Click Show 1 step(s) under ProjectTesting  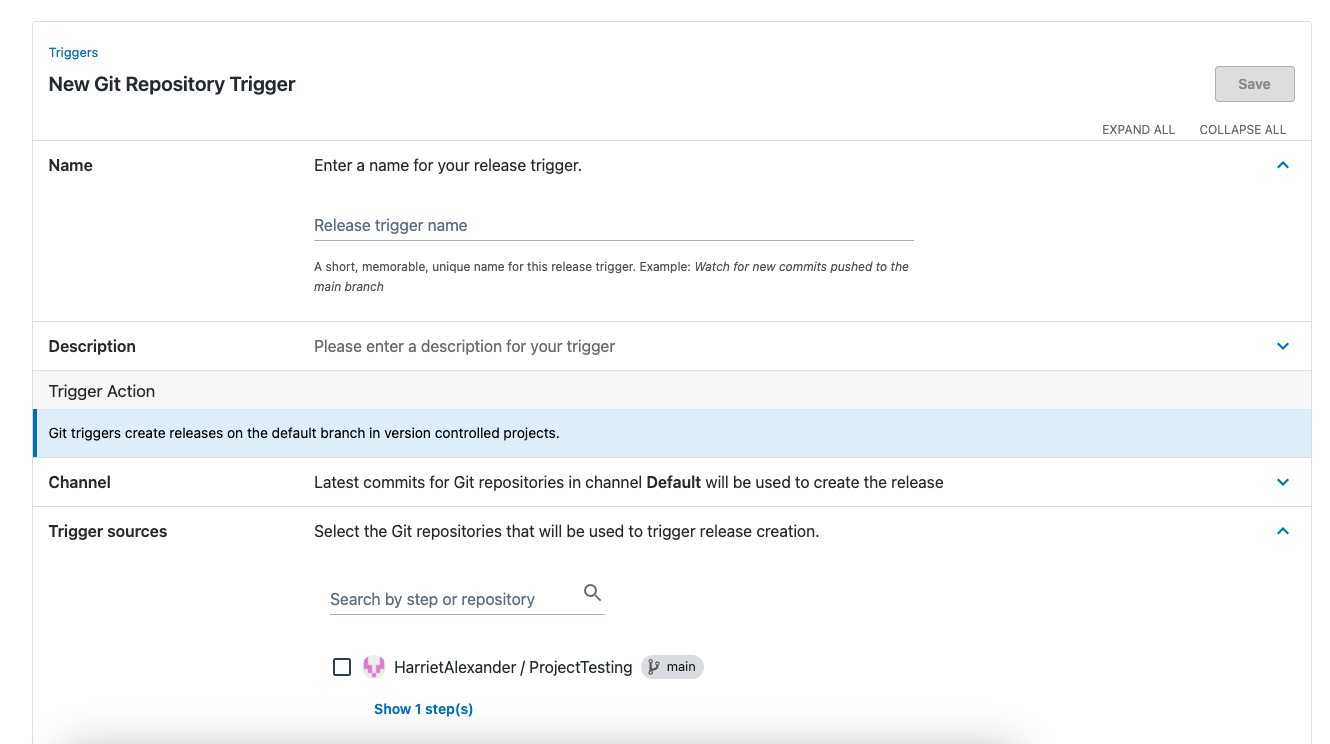tap(423, 708)
